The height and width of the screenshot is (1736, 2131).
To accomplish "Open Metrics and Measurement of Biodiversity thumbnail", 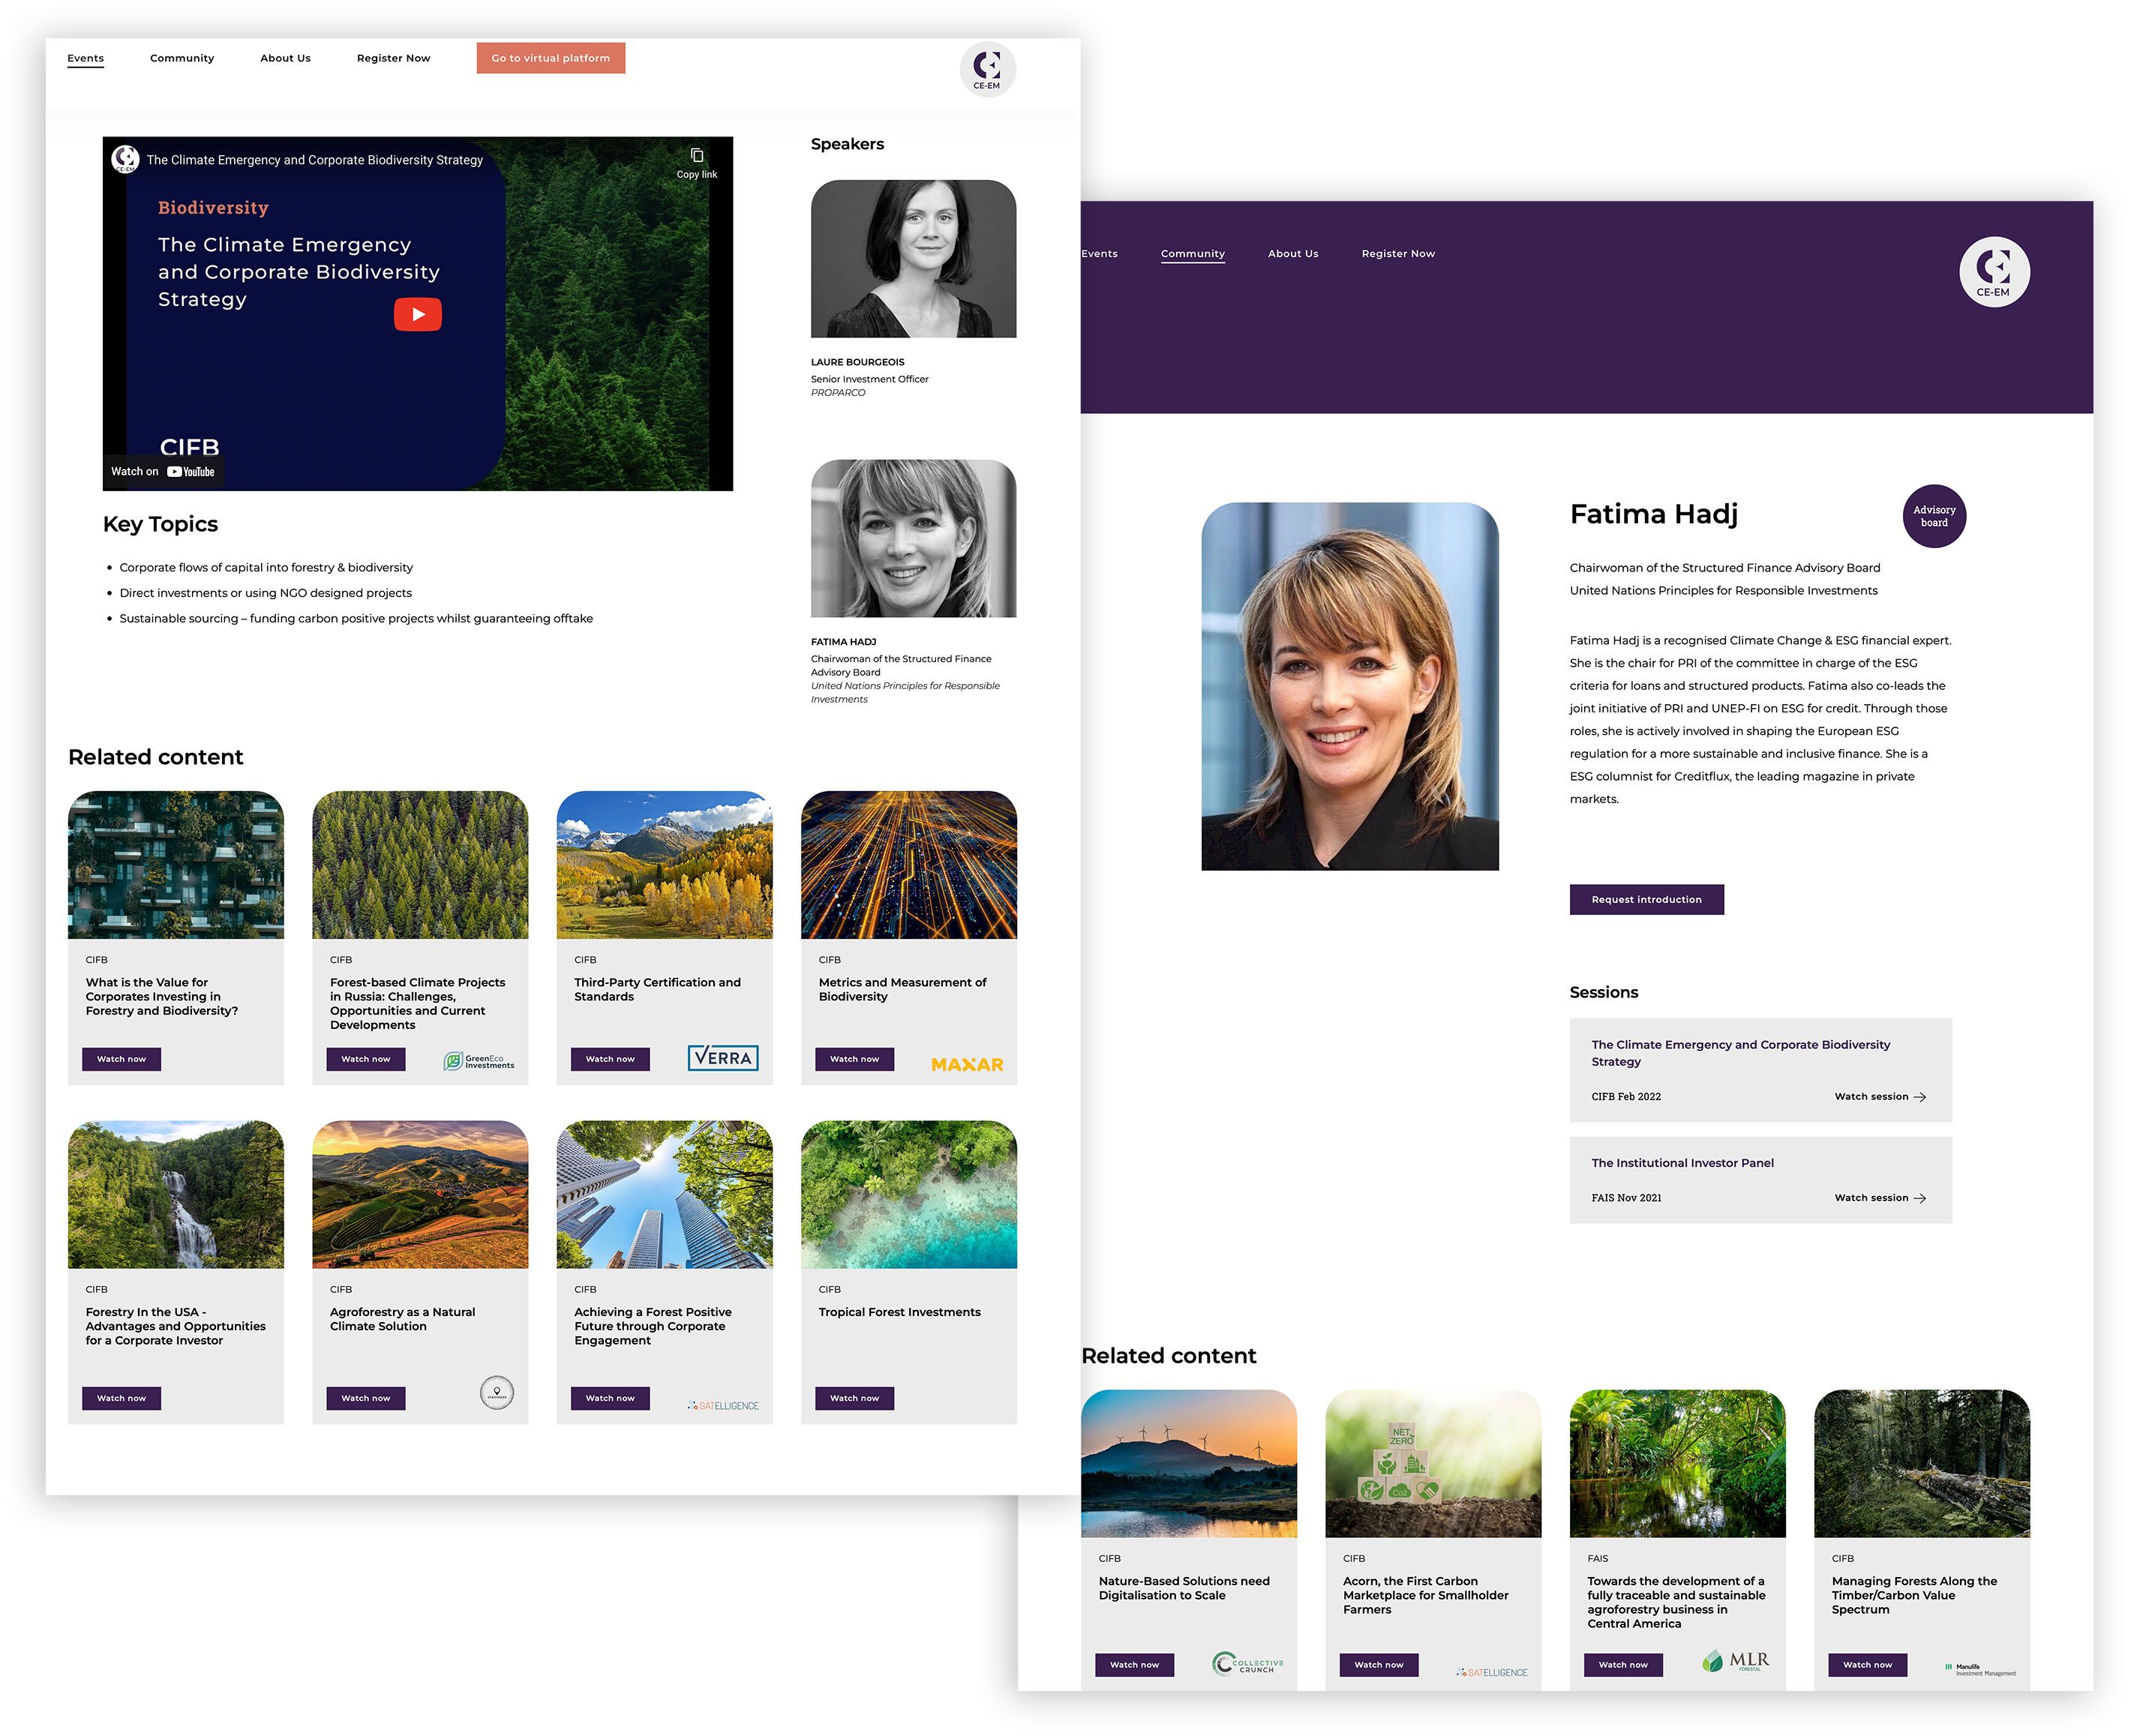I will [x=908, y=864].
